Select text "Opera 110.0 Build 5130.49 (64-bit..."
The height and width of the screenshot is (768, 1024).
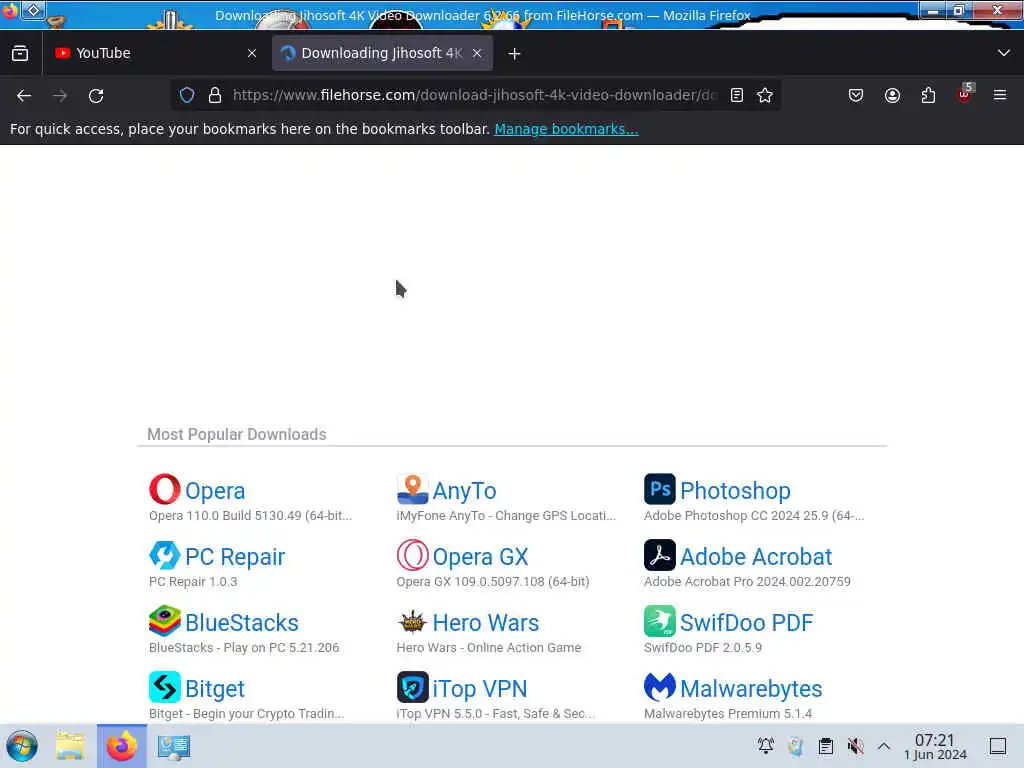(x=250, y=516)
